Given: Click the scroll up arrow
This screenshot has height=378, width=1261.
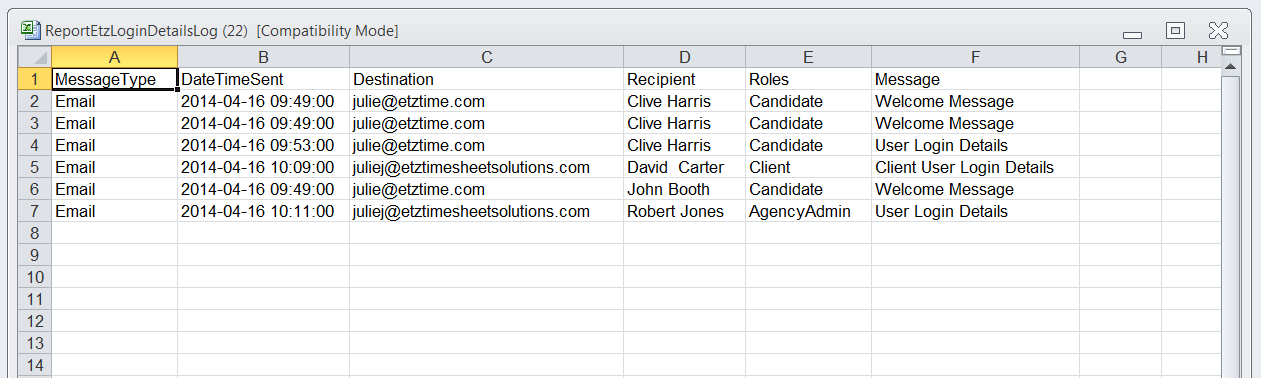Looking at the screenshot, I should point(1231,67).
